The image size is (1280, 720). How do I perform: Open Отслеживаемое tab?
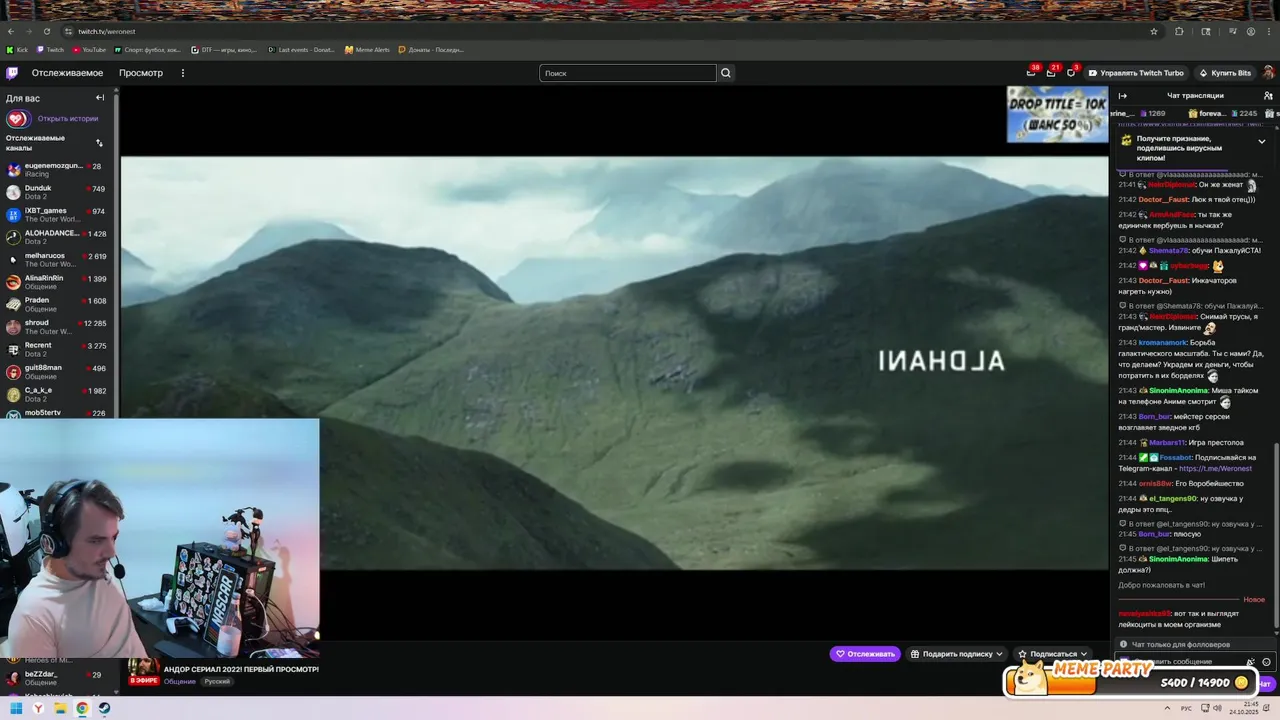pos(67,73)
